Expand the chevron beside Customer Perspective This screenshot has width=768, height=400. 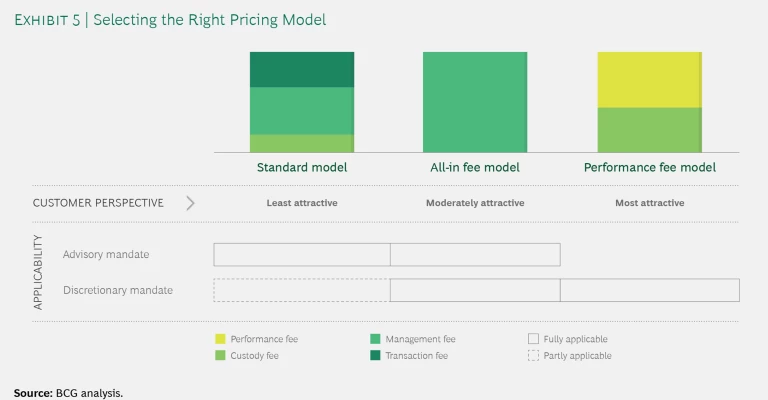point(190,203)
